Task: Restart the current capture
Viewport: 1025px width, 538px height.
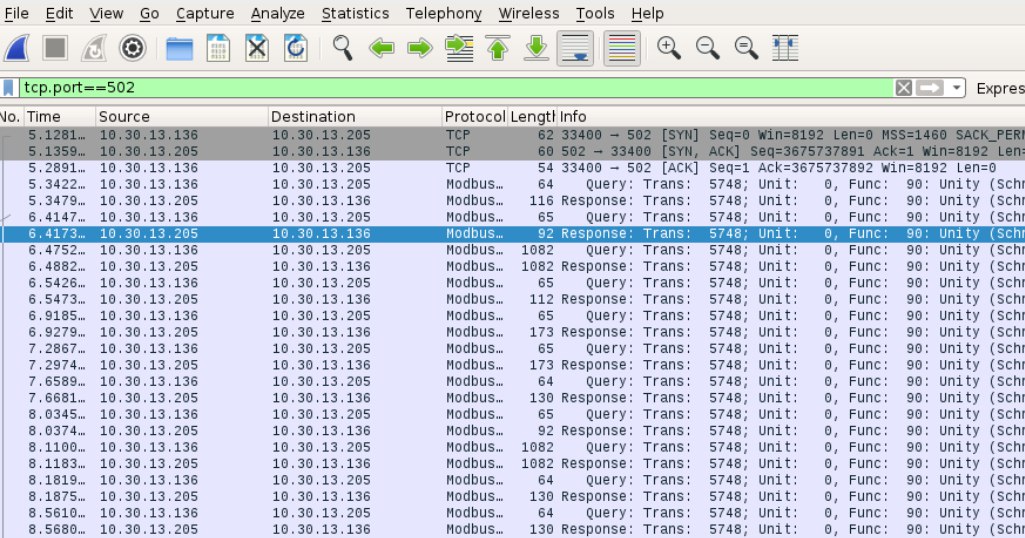Action: 93,48
